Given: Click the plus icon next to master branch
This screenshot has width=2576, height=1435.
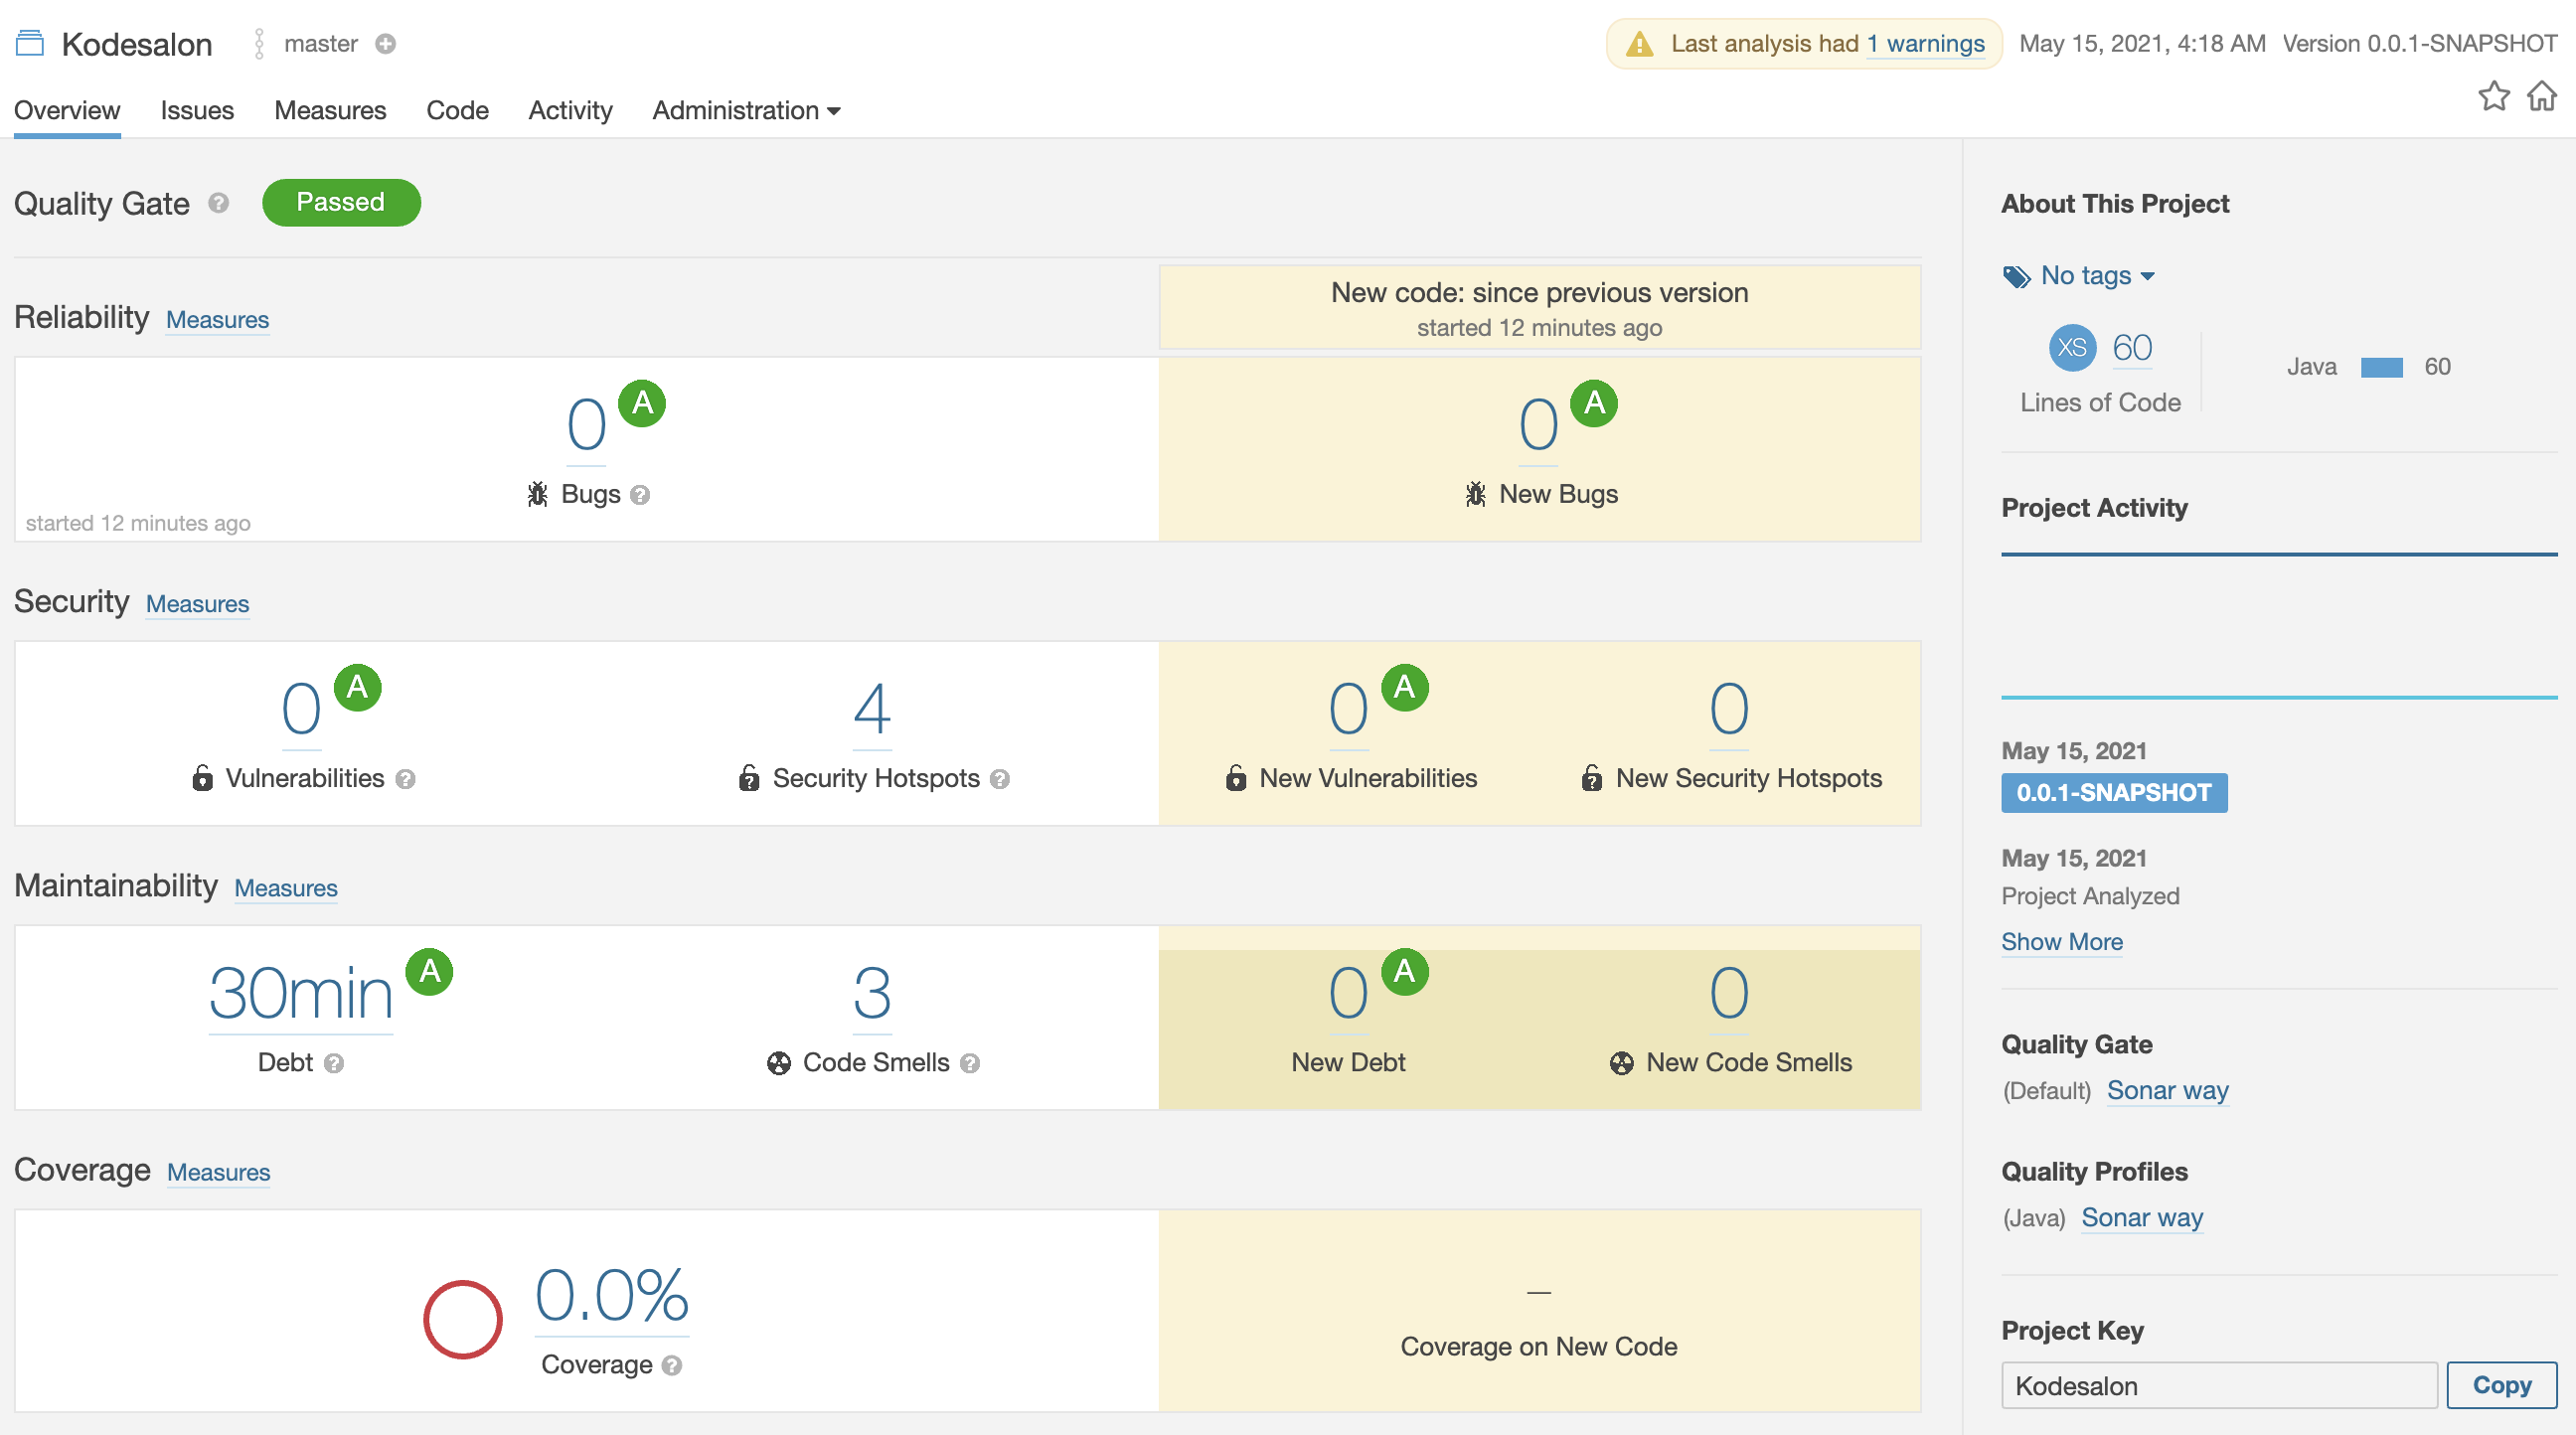Looking at the screenshot, I should point(386,44).
